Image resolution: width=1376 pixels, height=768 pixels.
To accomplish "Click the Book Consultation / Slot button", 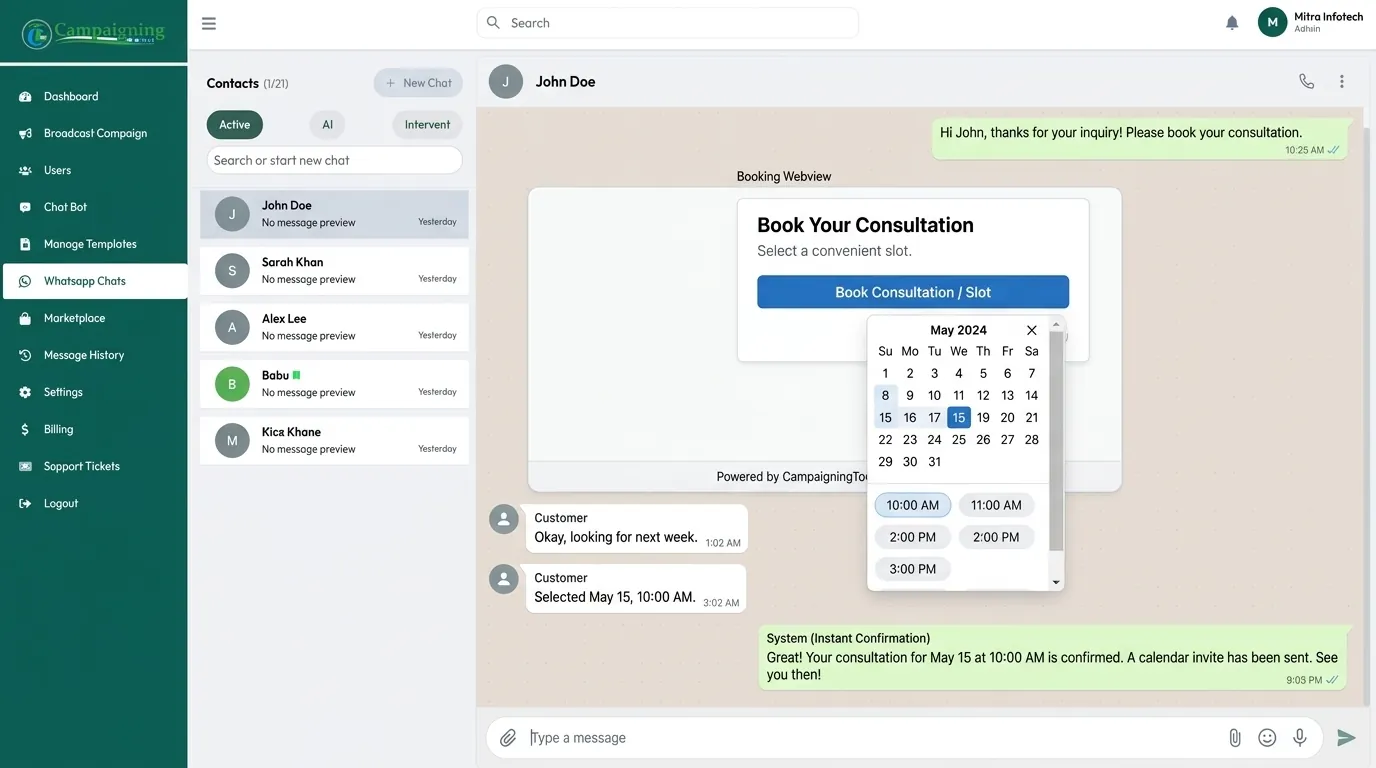I will pos(913,292).
